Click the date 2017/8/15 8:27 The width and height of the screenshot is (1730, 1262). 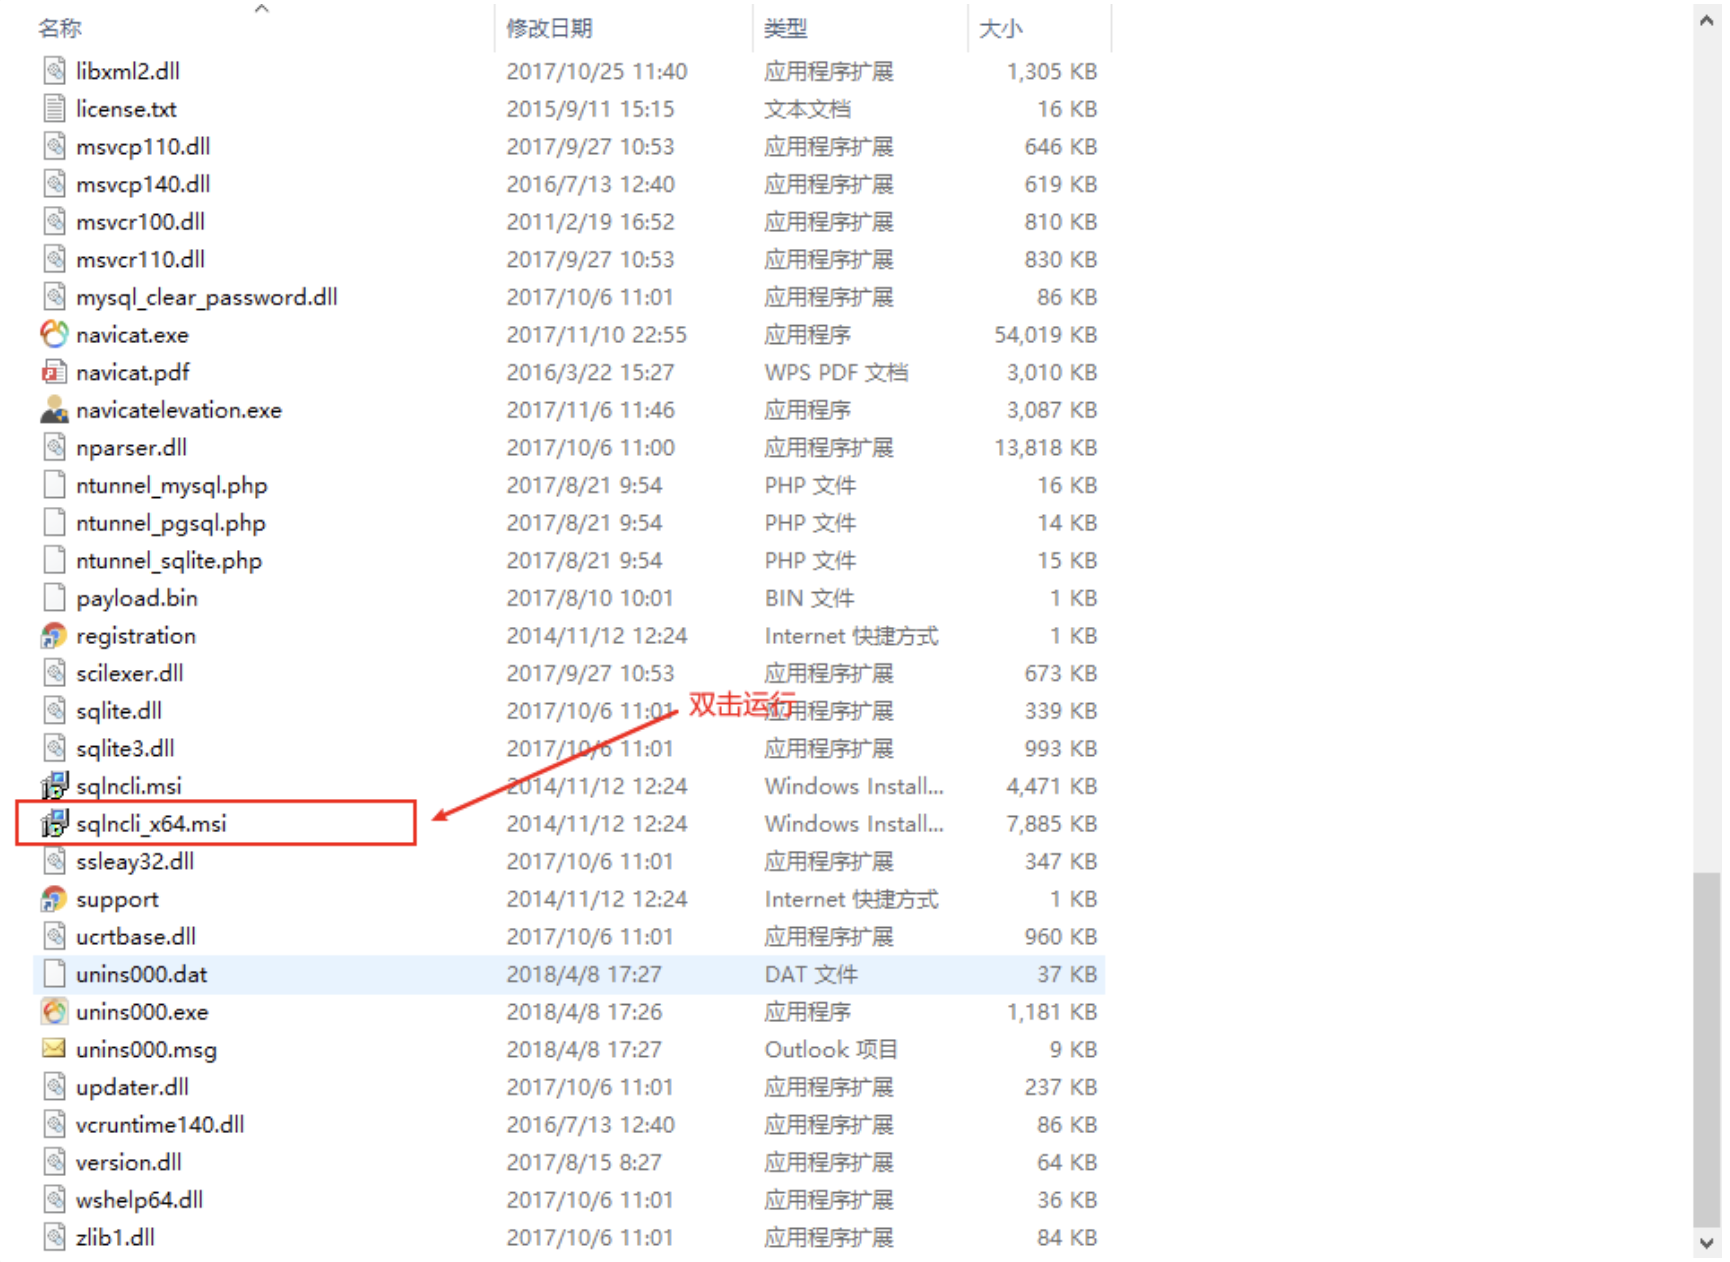584,1163
